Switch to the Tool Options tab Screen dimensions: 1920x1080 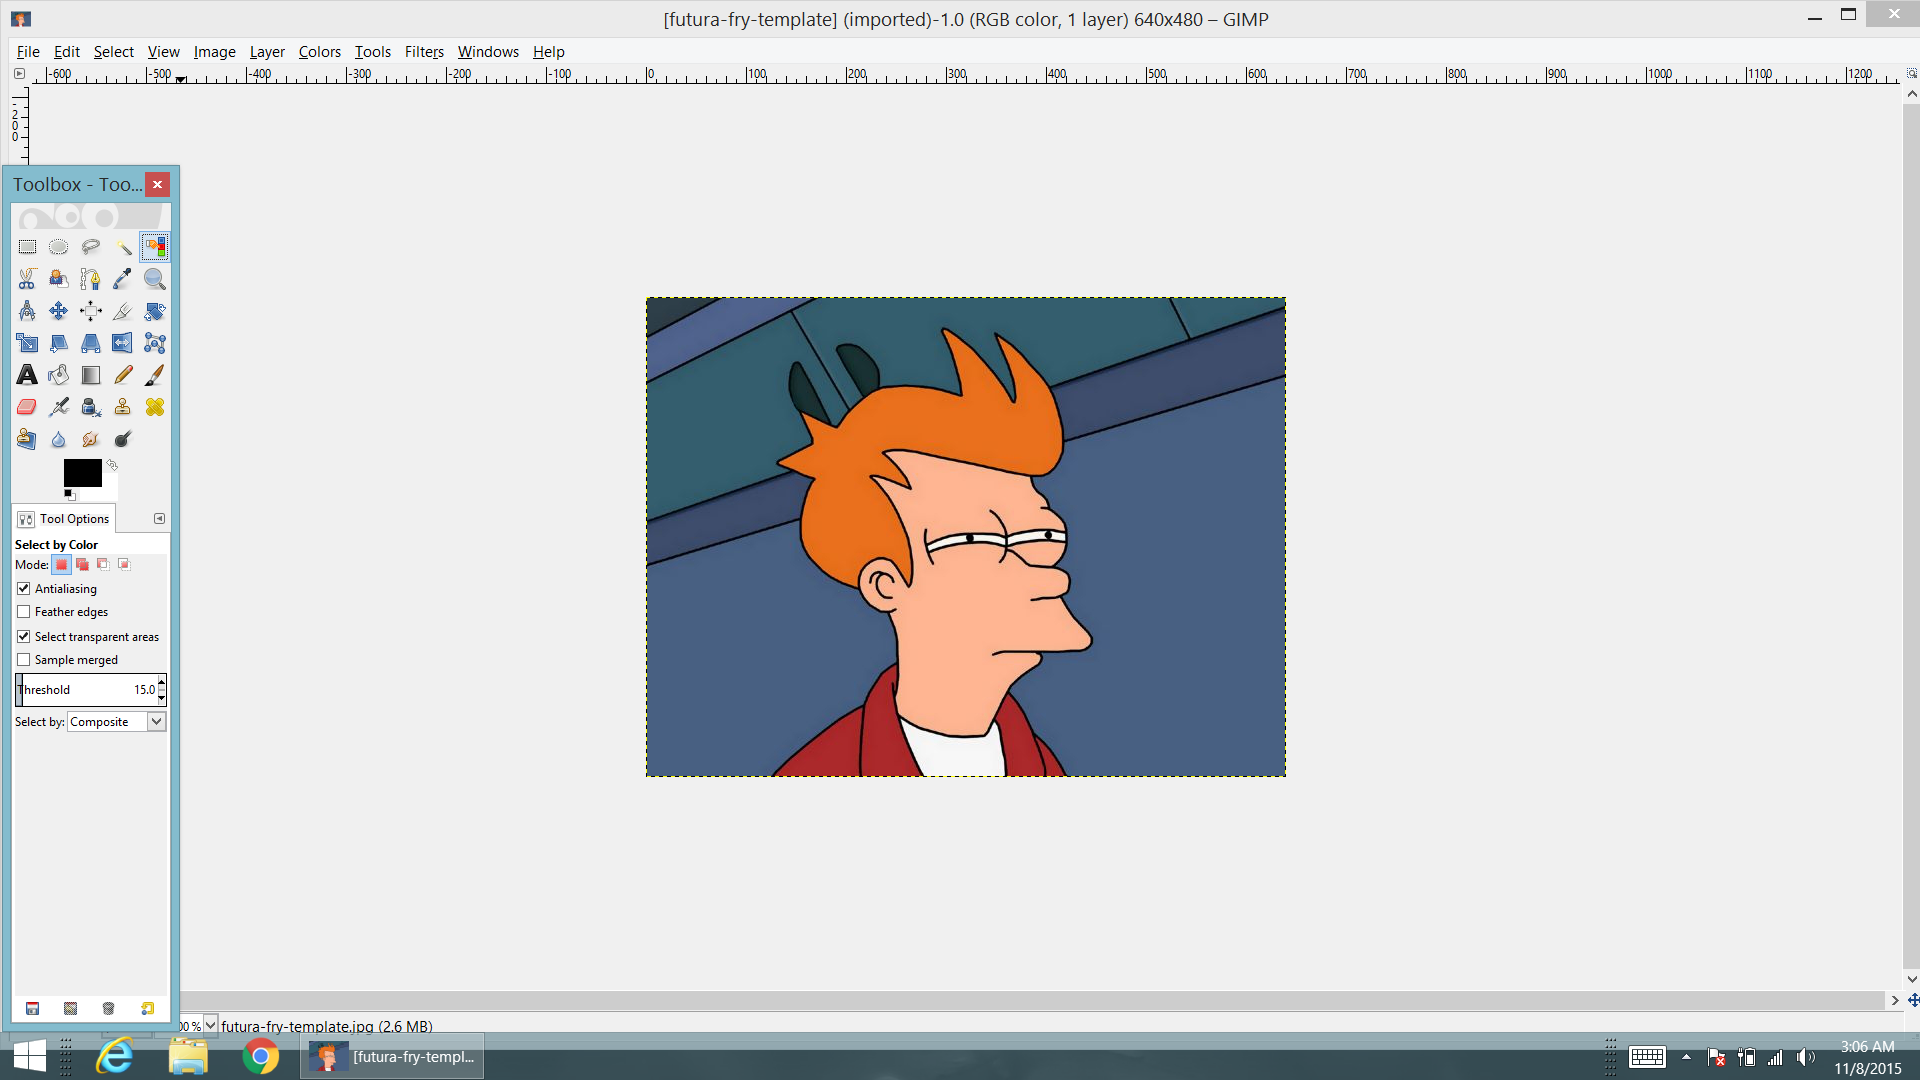[x=64, y=519]
